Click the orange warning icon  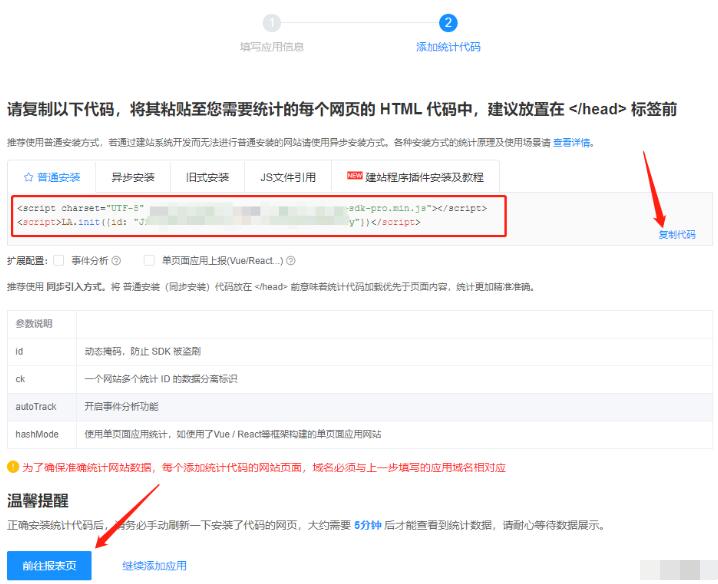(13, 466)
